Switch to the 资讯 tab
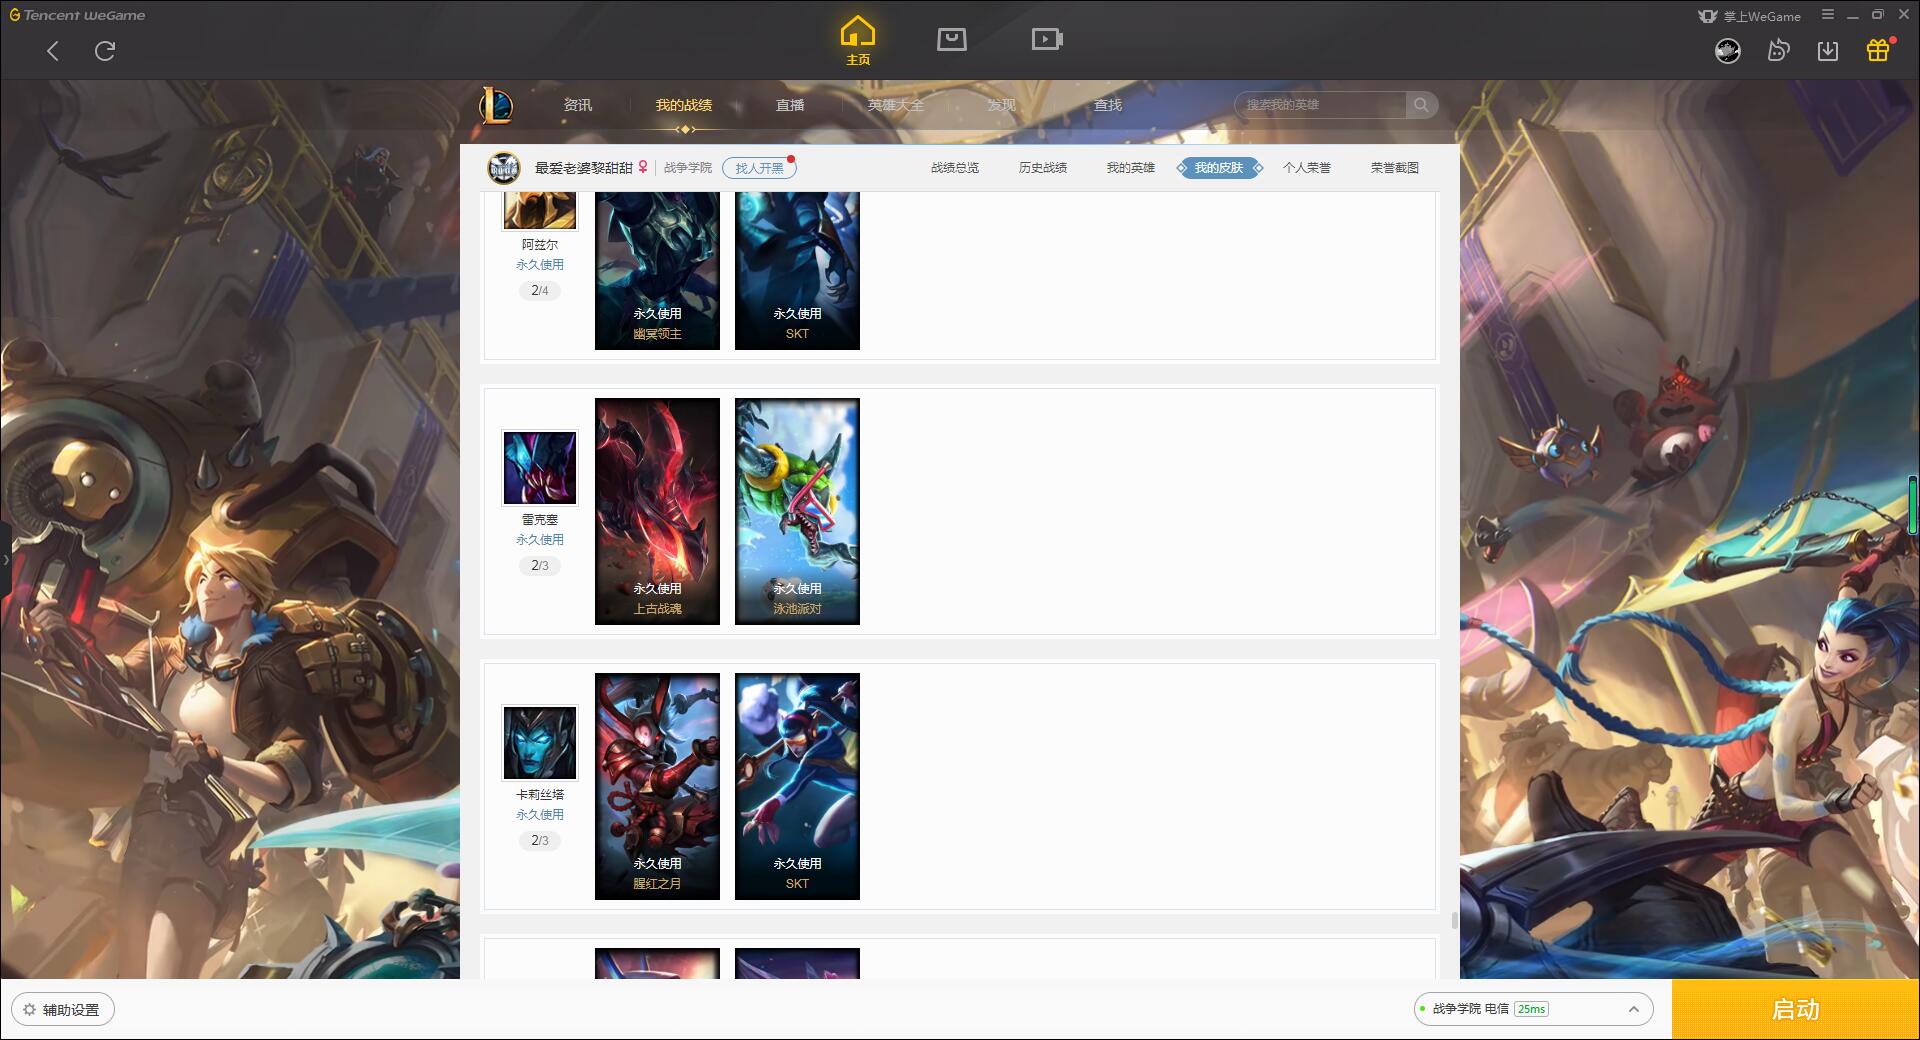The image size is (1920, 1040). pyautogui.click(x=577, y=105)
